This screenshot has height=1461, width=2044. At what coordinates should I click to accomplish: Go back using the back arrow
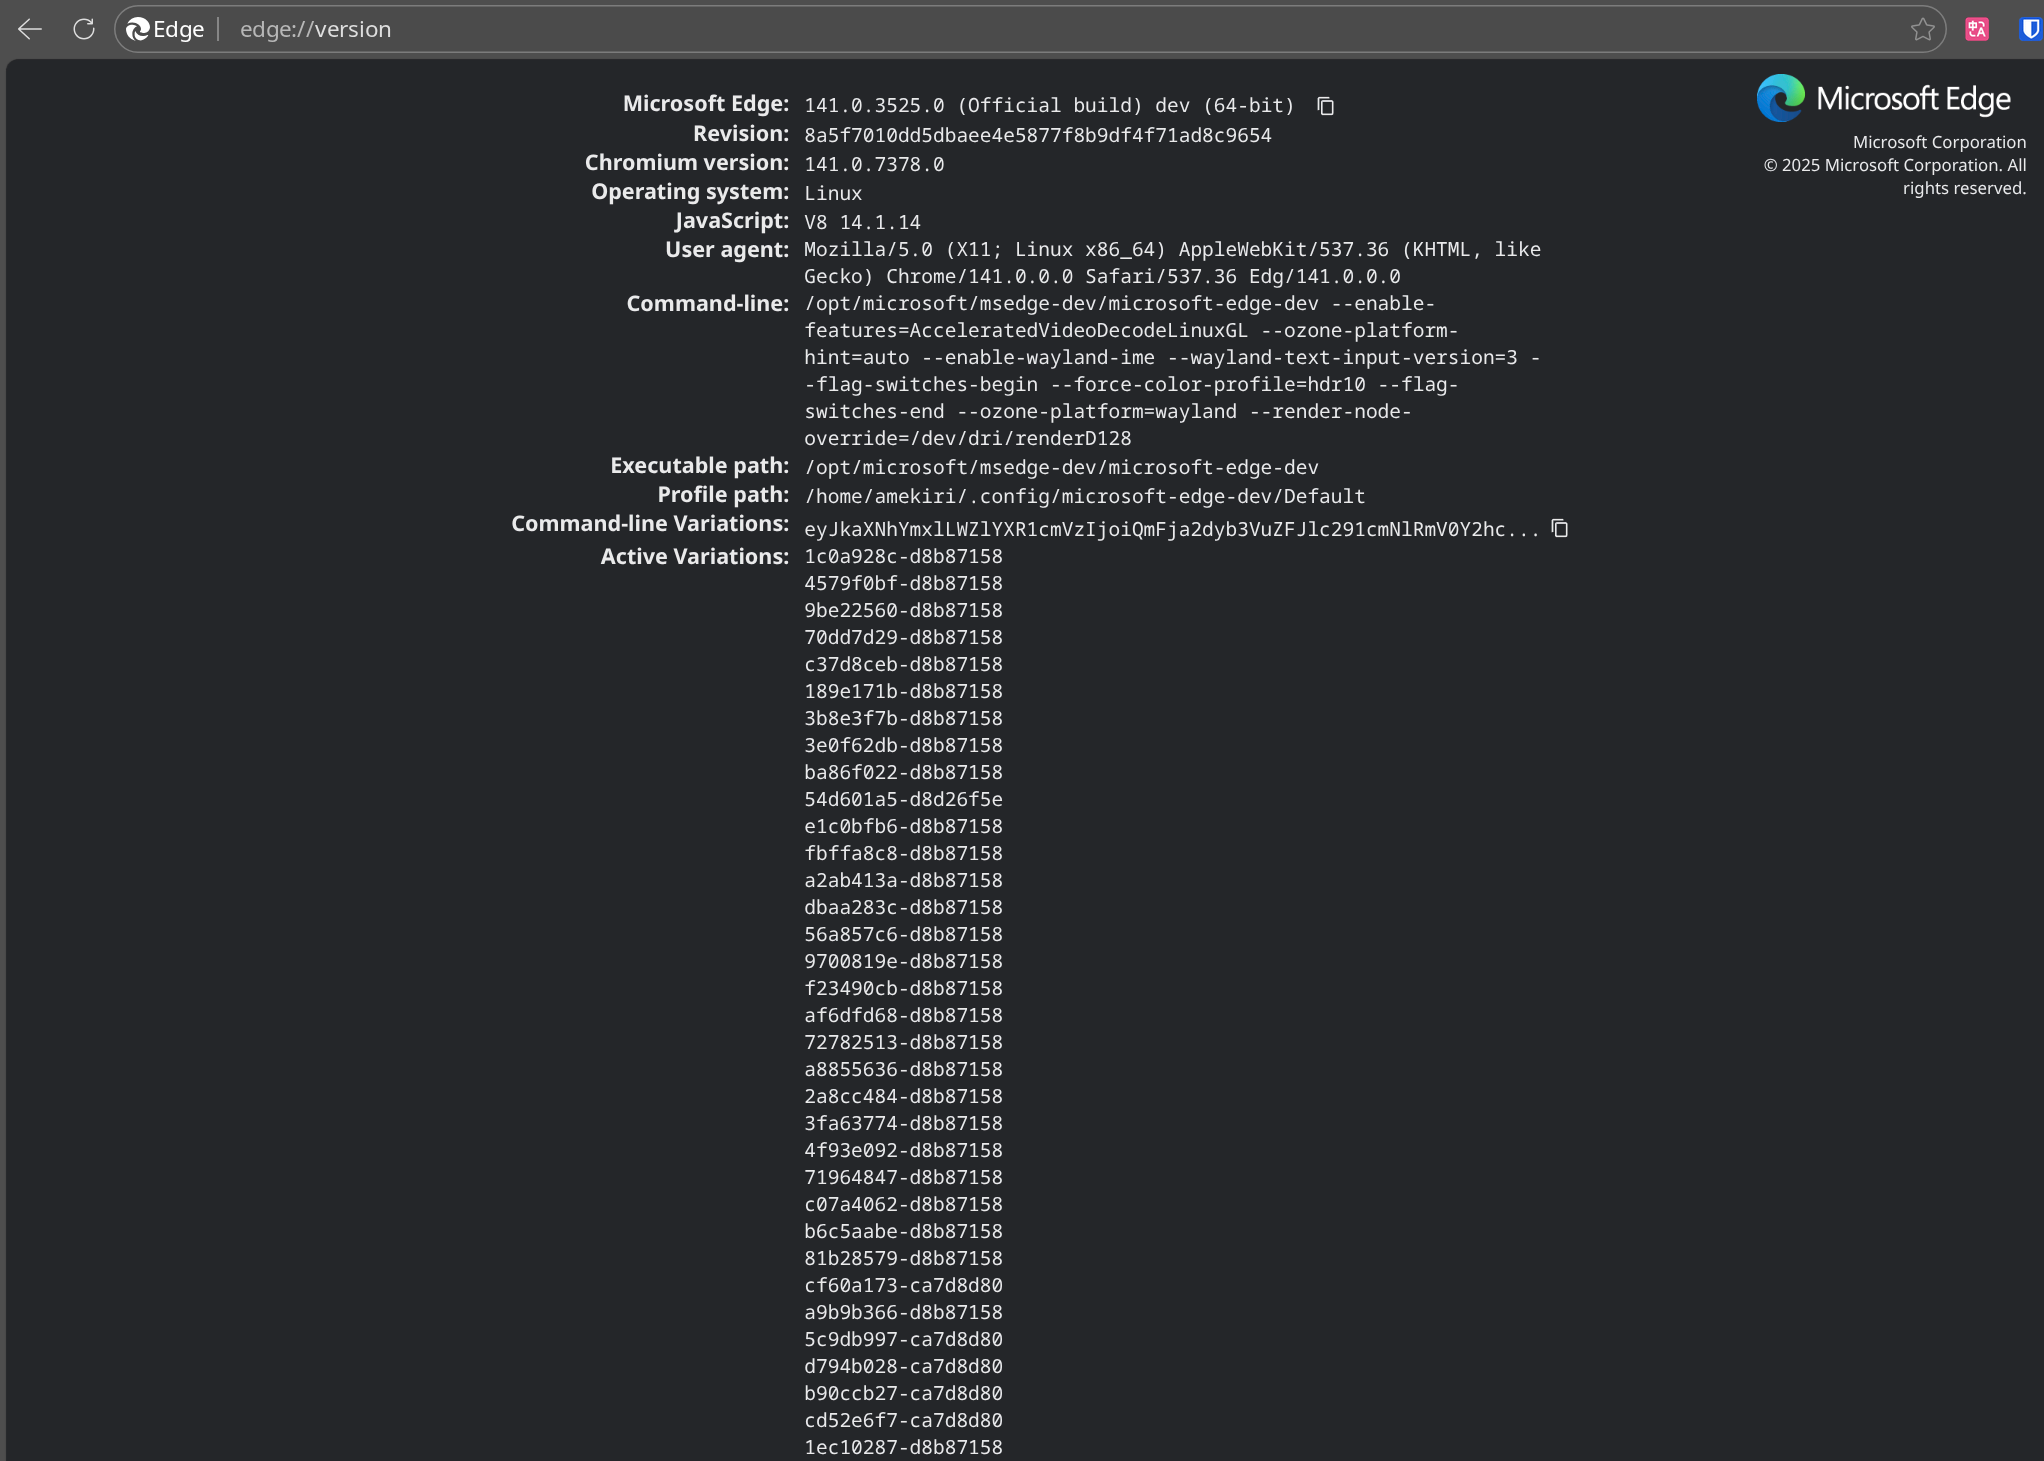[30, 29]
